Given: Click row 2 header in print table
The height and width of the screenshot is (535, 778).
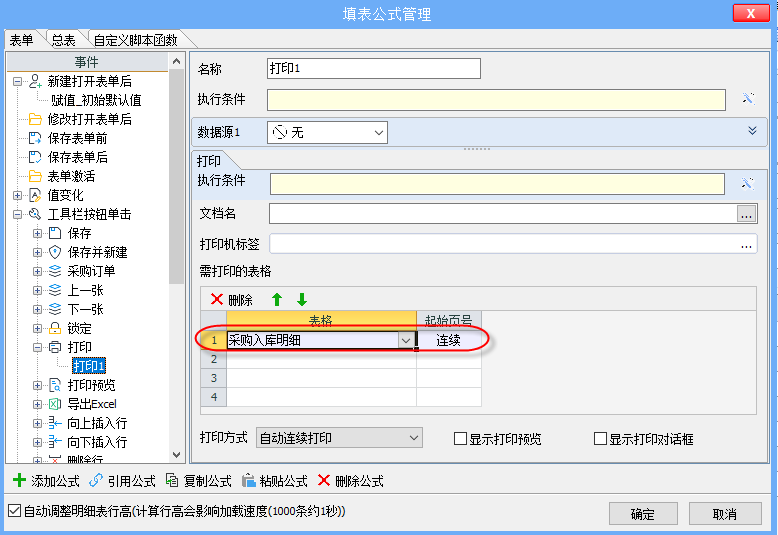Looking at the screenshot, I should click(x=214, y=359).
